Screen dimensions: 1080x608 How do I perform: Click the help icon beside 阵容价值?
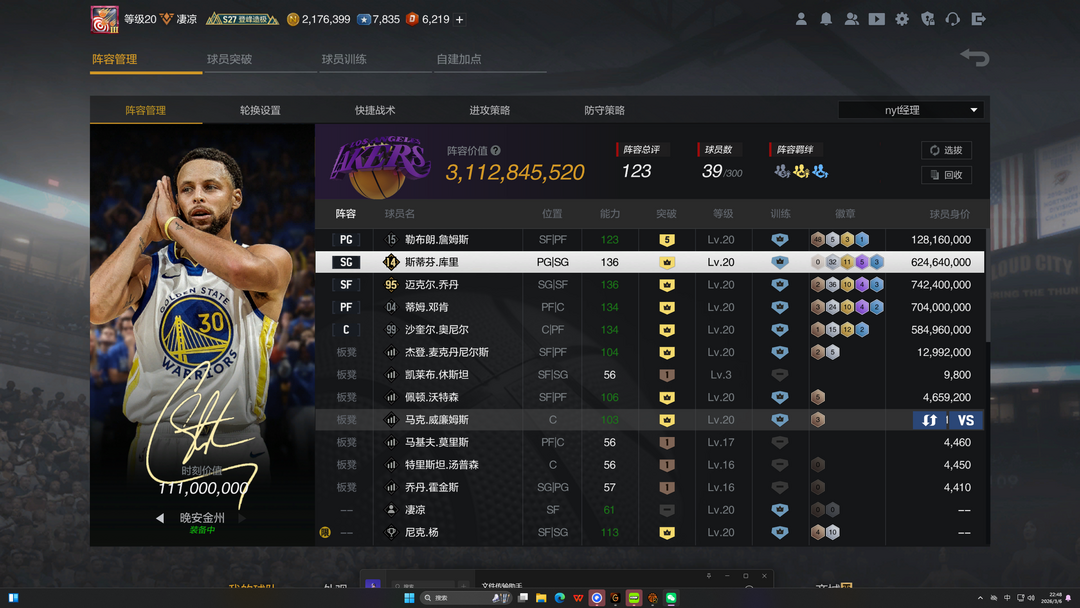[x=496, y=151]
